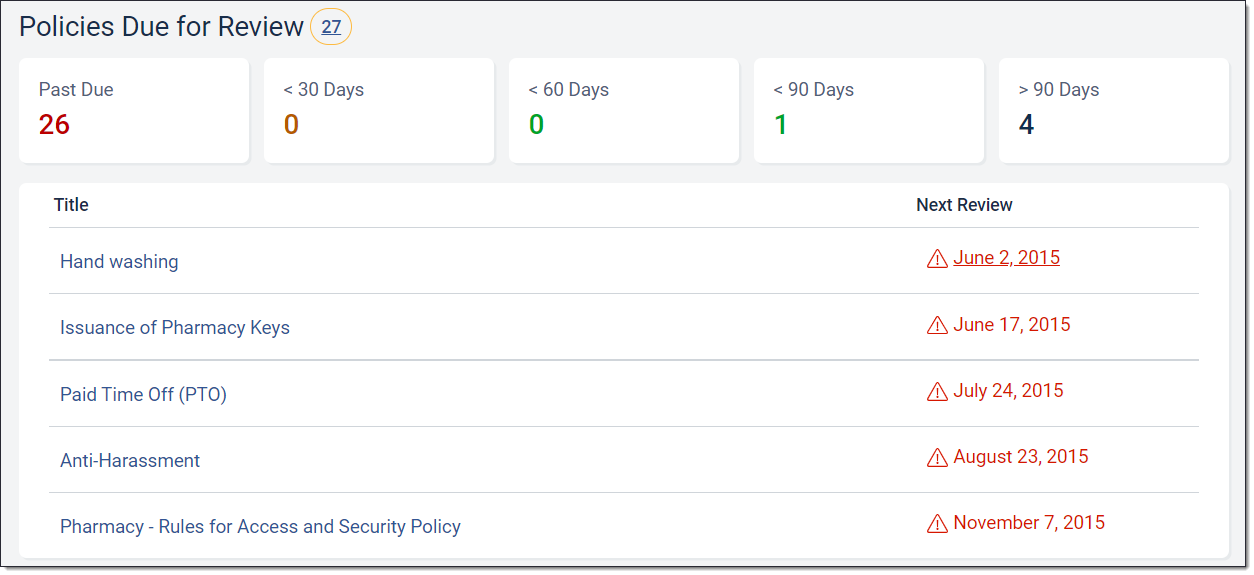The image size is (1254, 575).
Task: Open Pharmacy - Rules for Access and Security Policy
Action: click(260, 526)
